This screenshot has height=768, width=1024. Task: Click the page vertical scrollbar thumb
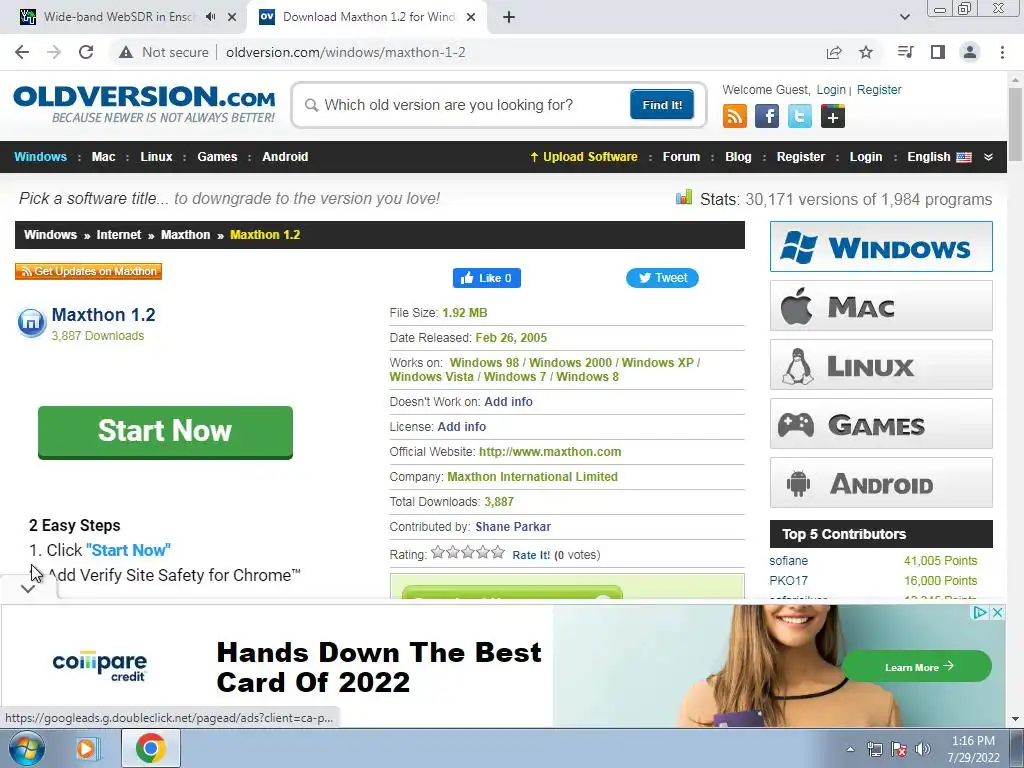[1015, 124]
